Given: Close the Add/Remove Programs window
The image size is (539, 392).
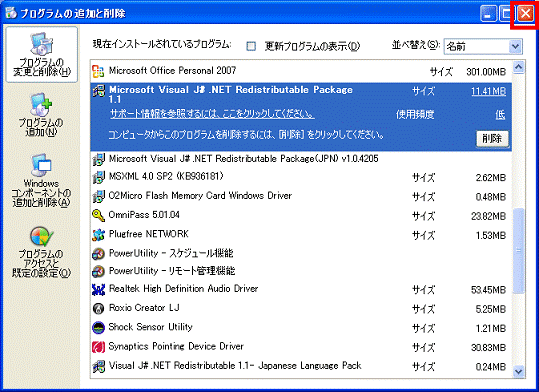Looking at the screenshot, I should pos(525,14).
